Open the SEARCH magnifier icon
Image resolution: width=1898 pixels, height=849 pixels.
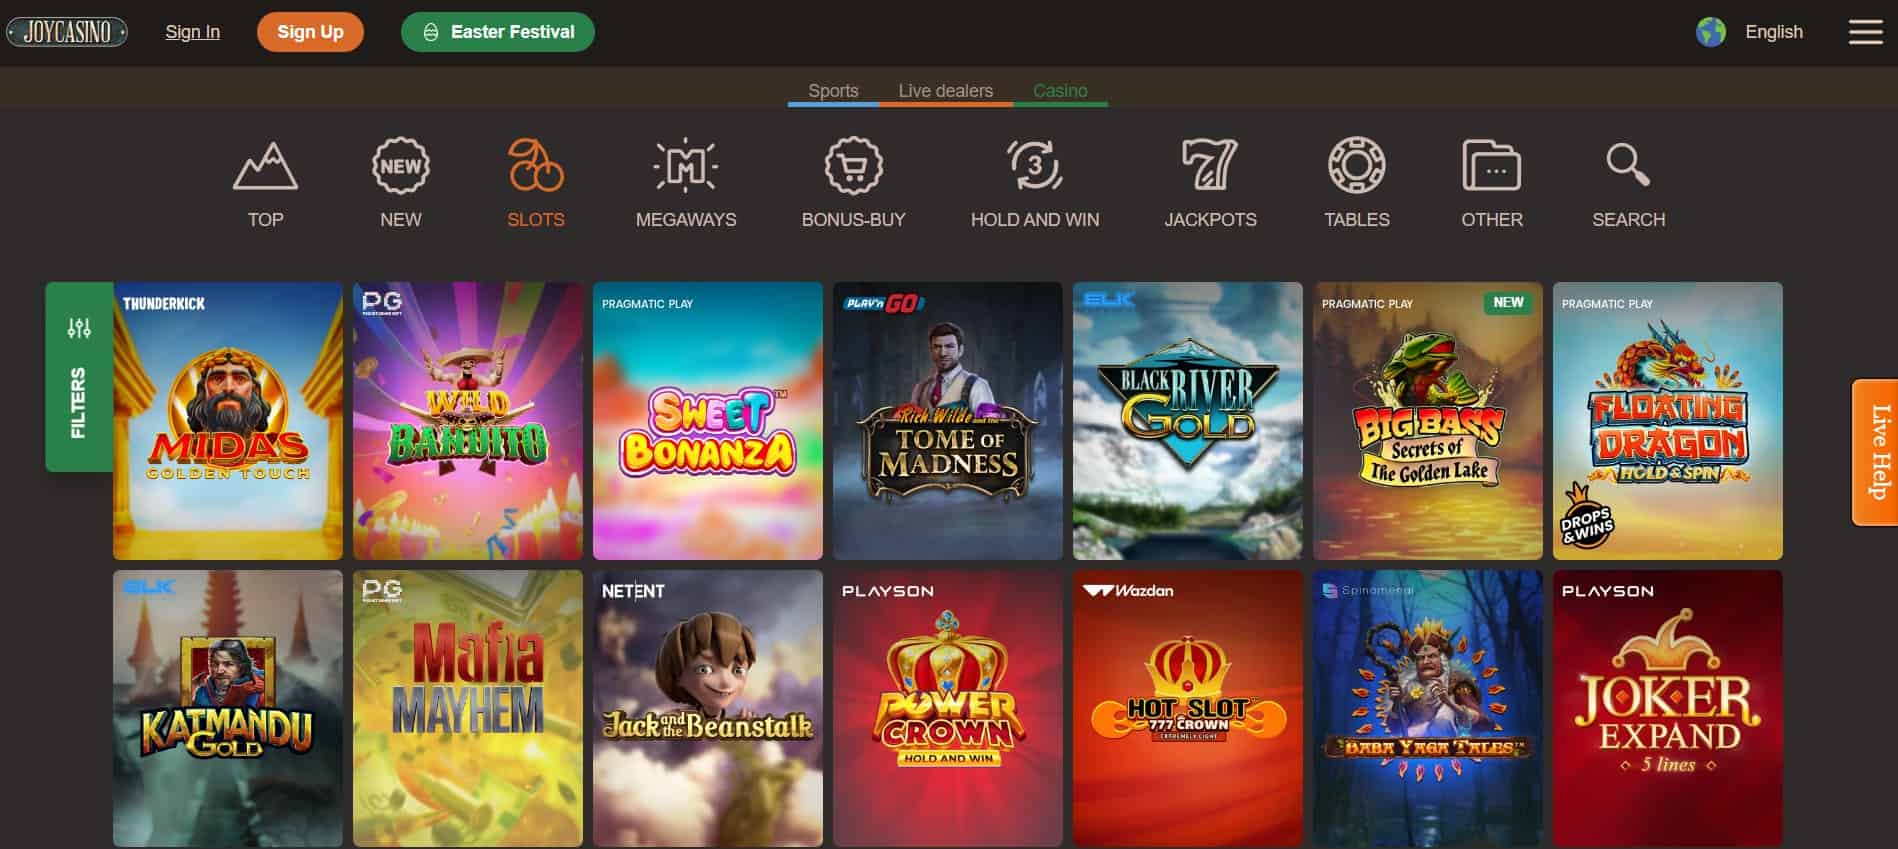click(x=1628, y=165)
